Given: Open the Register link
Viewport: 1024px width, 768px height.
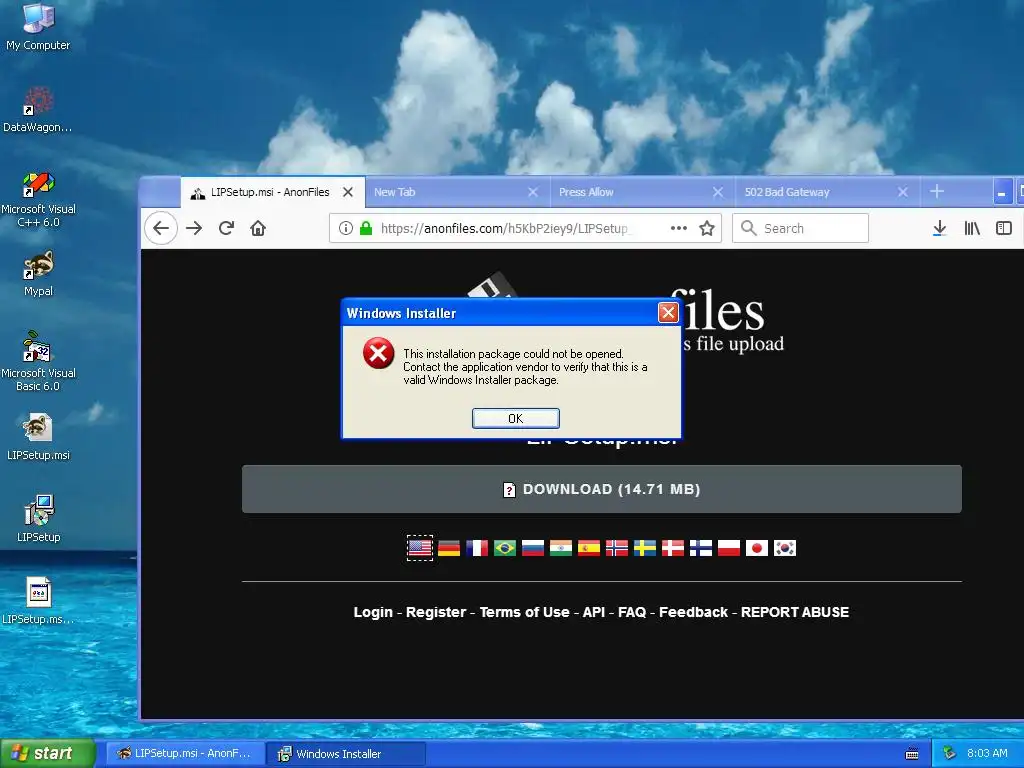Looking at the screenshot, I should point(436,612).
